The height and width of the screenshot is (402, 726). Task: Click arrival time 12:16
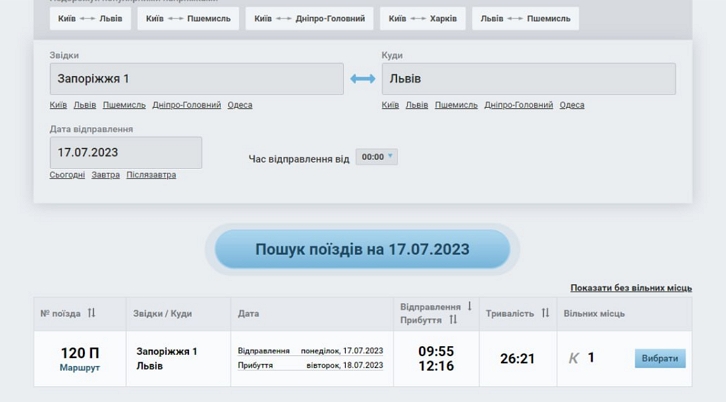(436, 366)
